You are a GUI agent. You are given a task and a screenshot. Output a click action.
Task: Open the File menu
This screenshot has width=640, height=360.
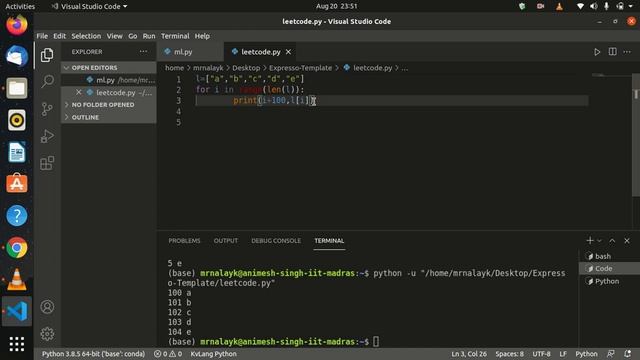tap(42, 36)
